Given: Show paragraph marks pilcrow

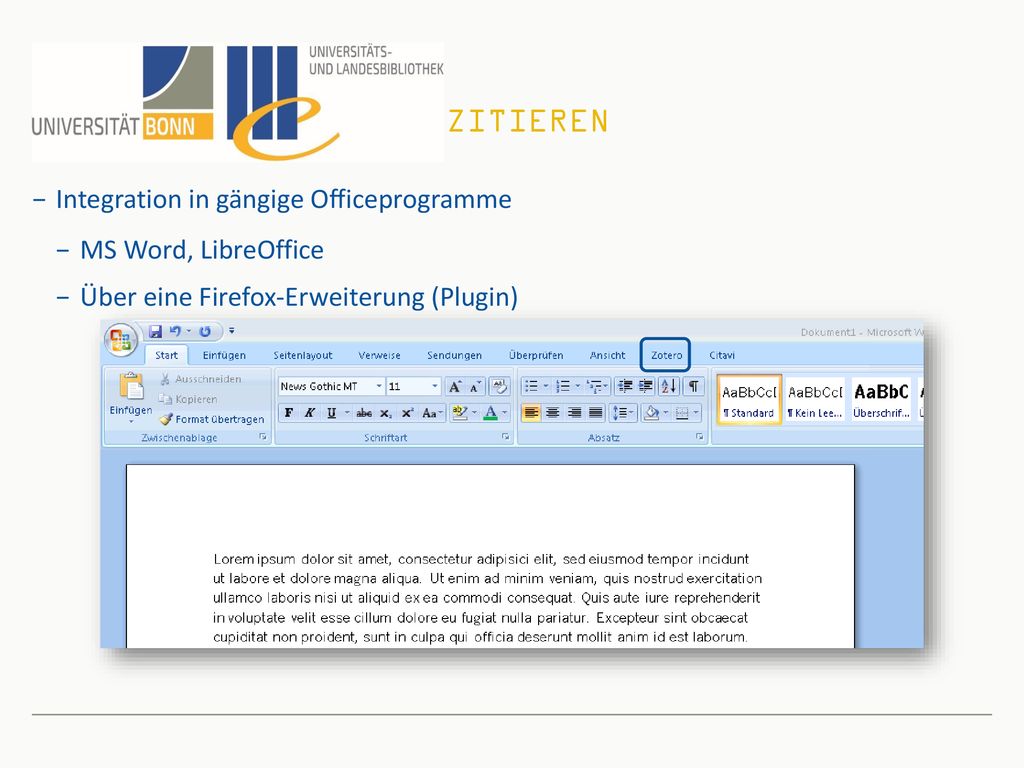Looking at the screenshot, I should coord(694,386).
